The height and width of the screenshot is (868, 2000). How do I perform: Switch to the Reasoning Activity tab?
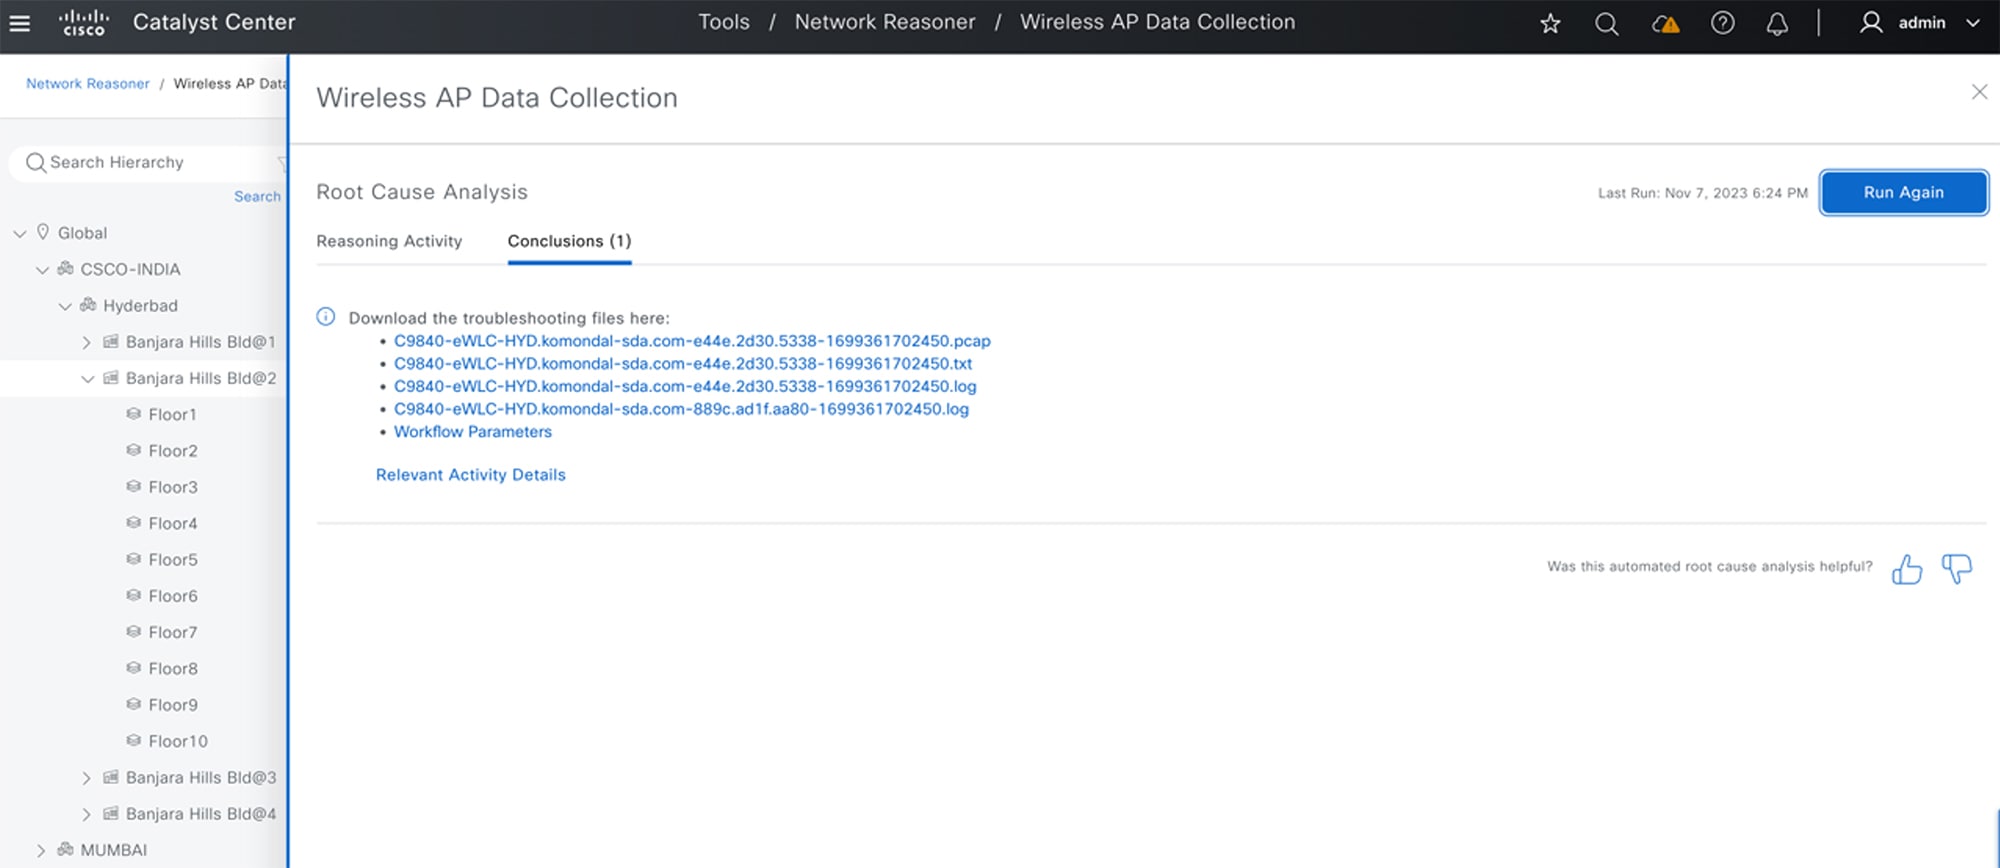[389, 241]
